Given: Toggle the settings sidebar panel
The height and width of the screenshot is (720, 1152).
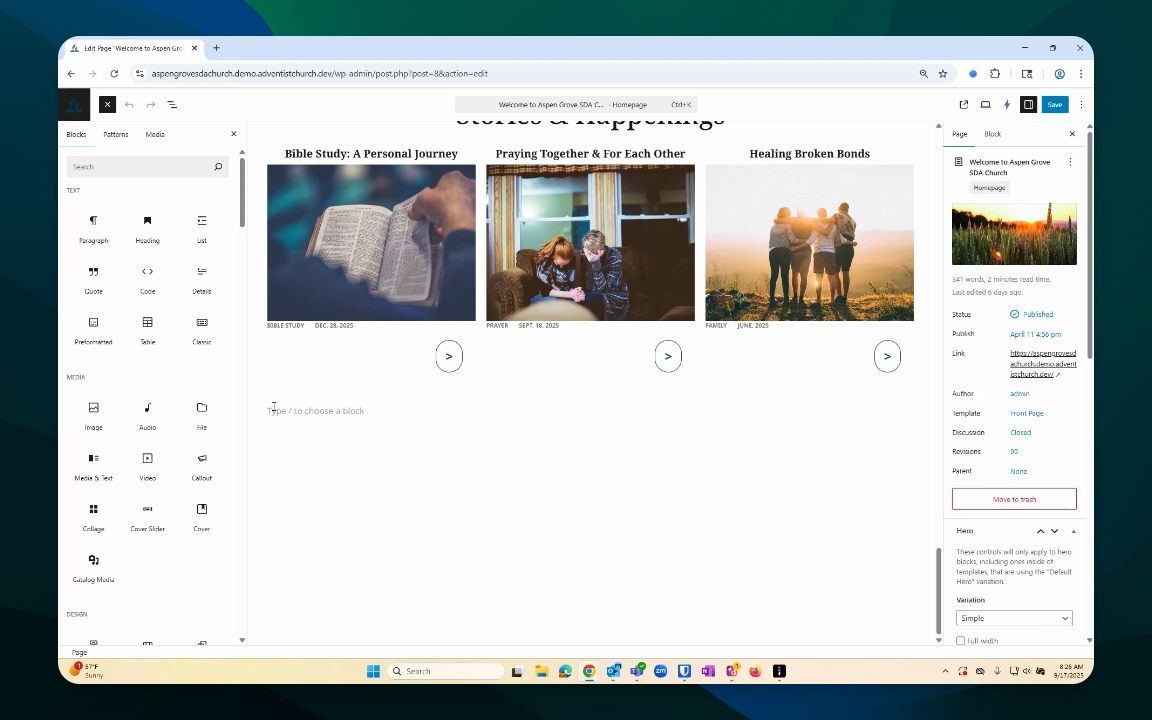Looking at the screenshot, I should tap(1028, 105).
